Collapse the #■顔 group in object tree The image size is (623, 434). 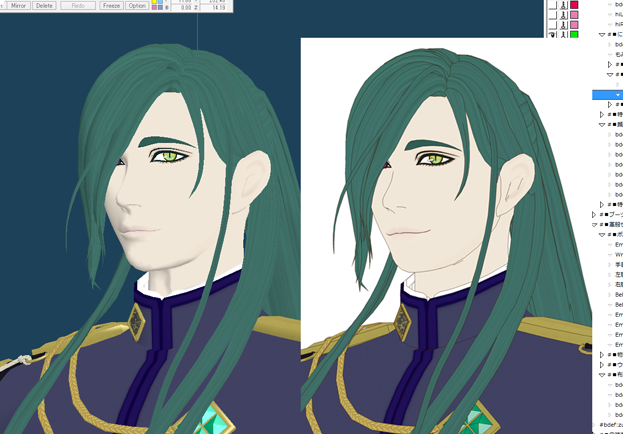[602, 125]
